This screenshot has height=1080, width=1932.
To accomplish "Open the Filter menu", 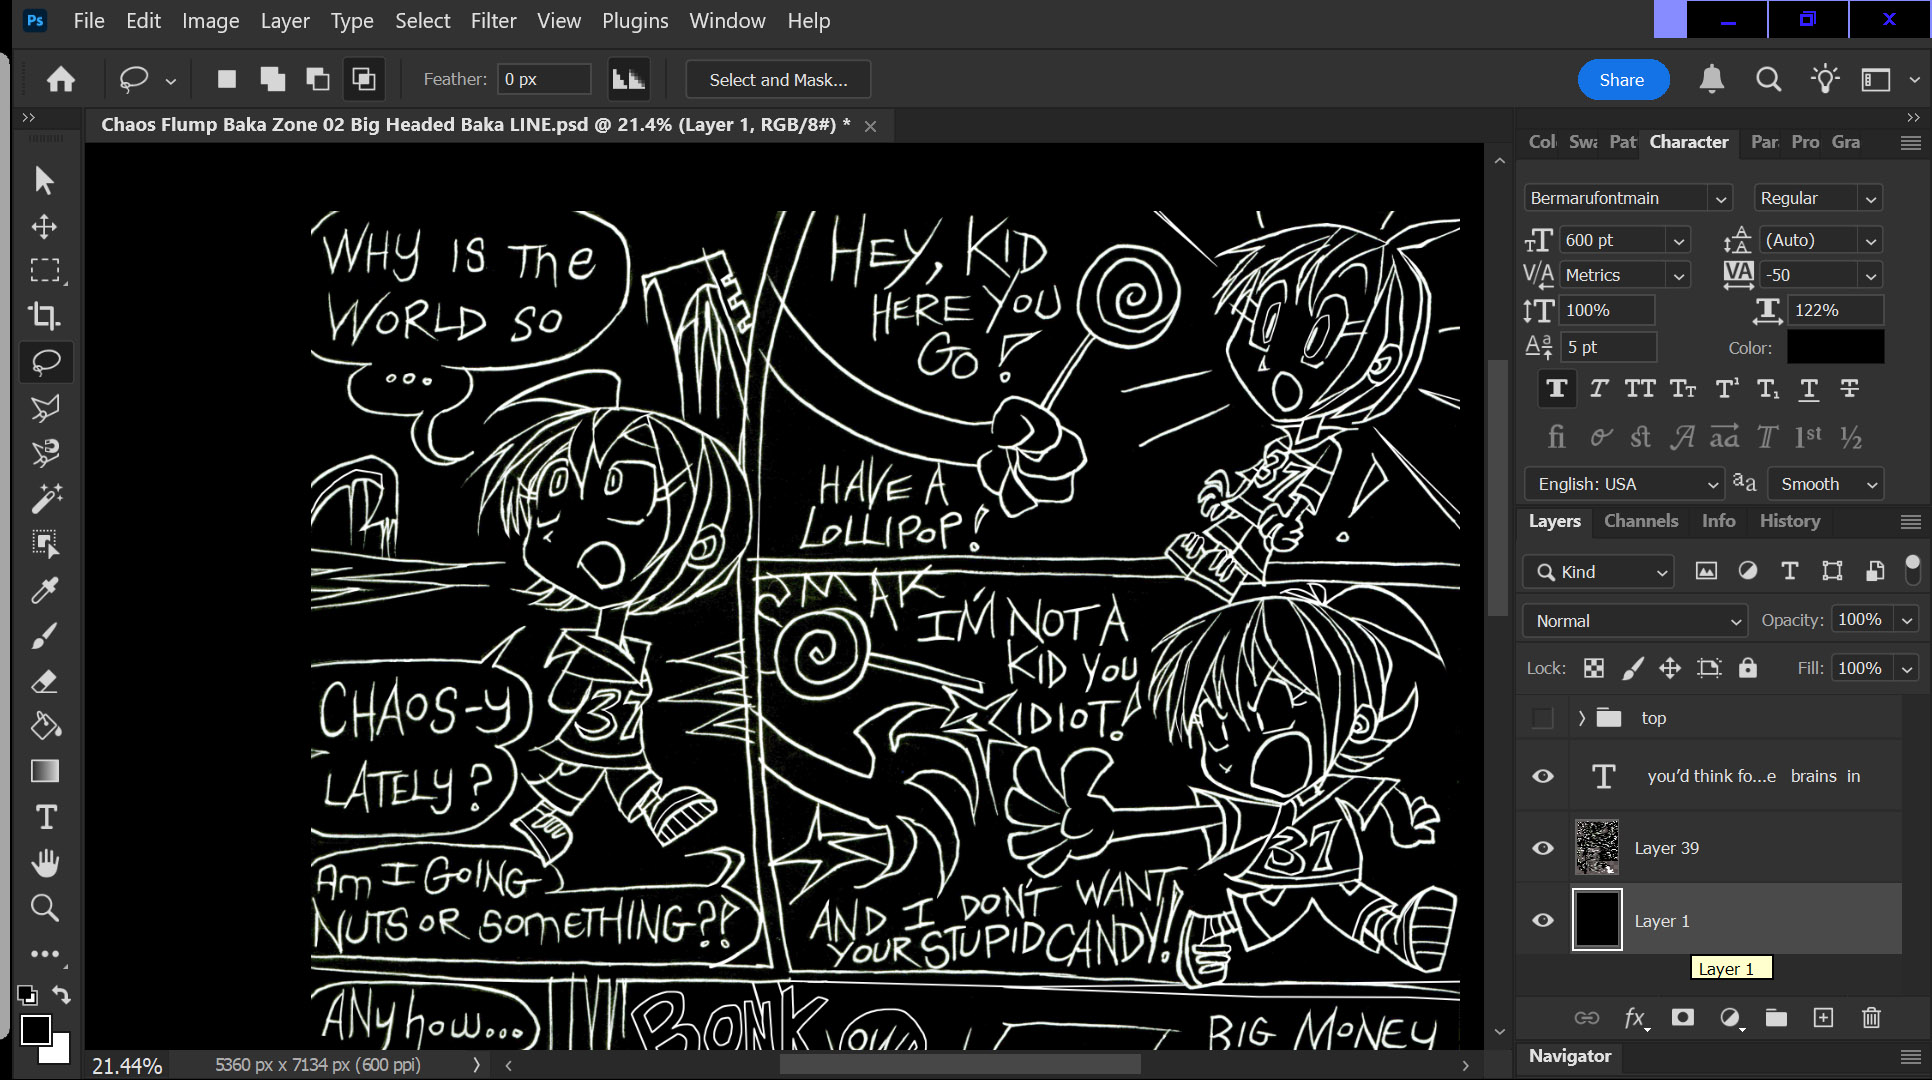I will (493, 21).
